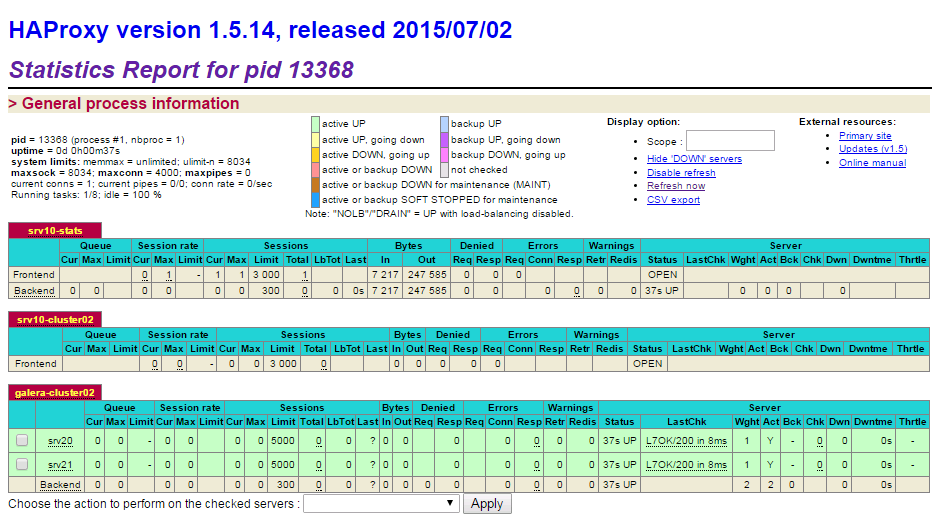Click the galera-cluster02 Backend weight value 2
This screenshot has width=934, height=519.
[x=747, y=485]
